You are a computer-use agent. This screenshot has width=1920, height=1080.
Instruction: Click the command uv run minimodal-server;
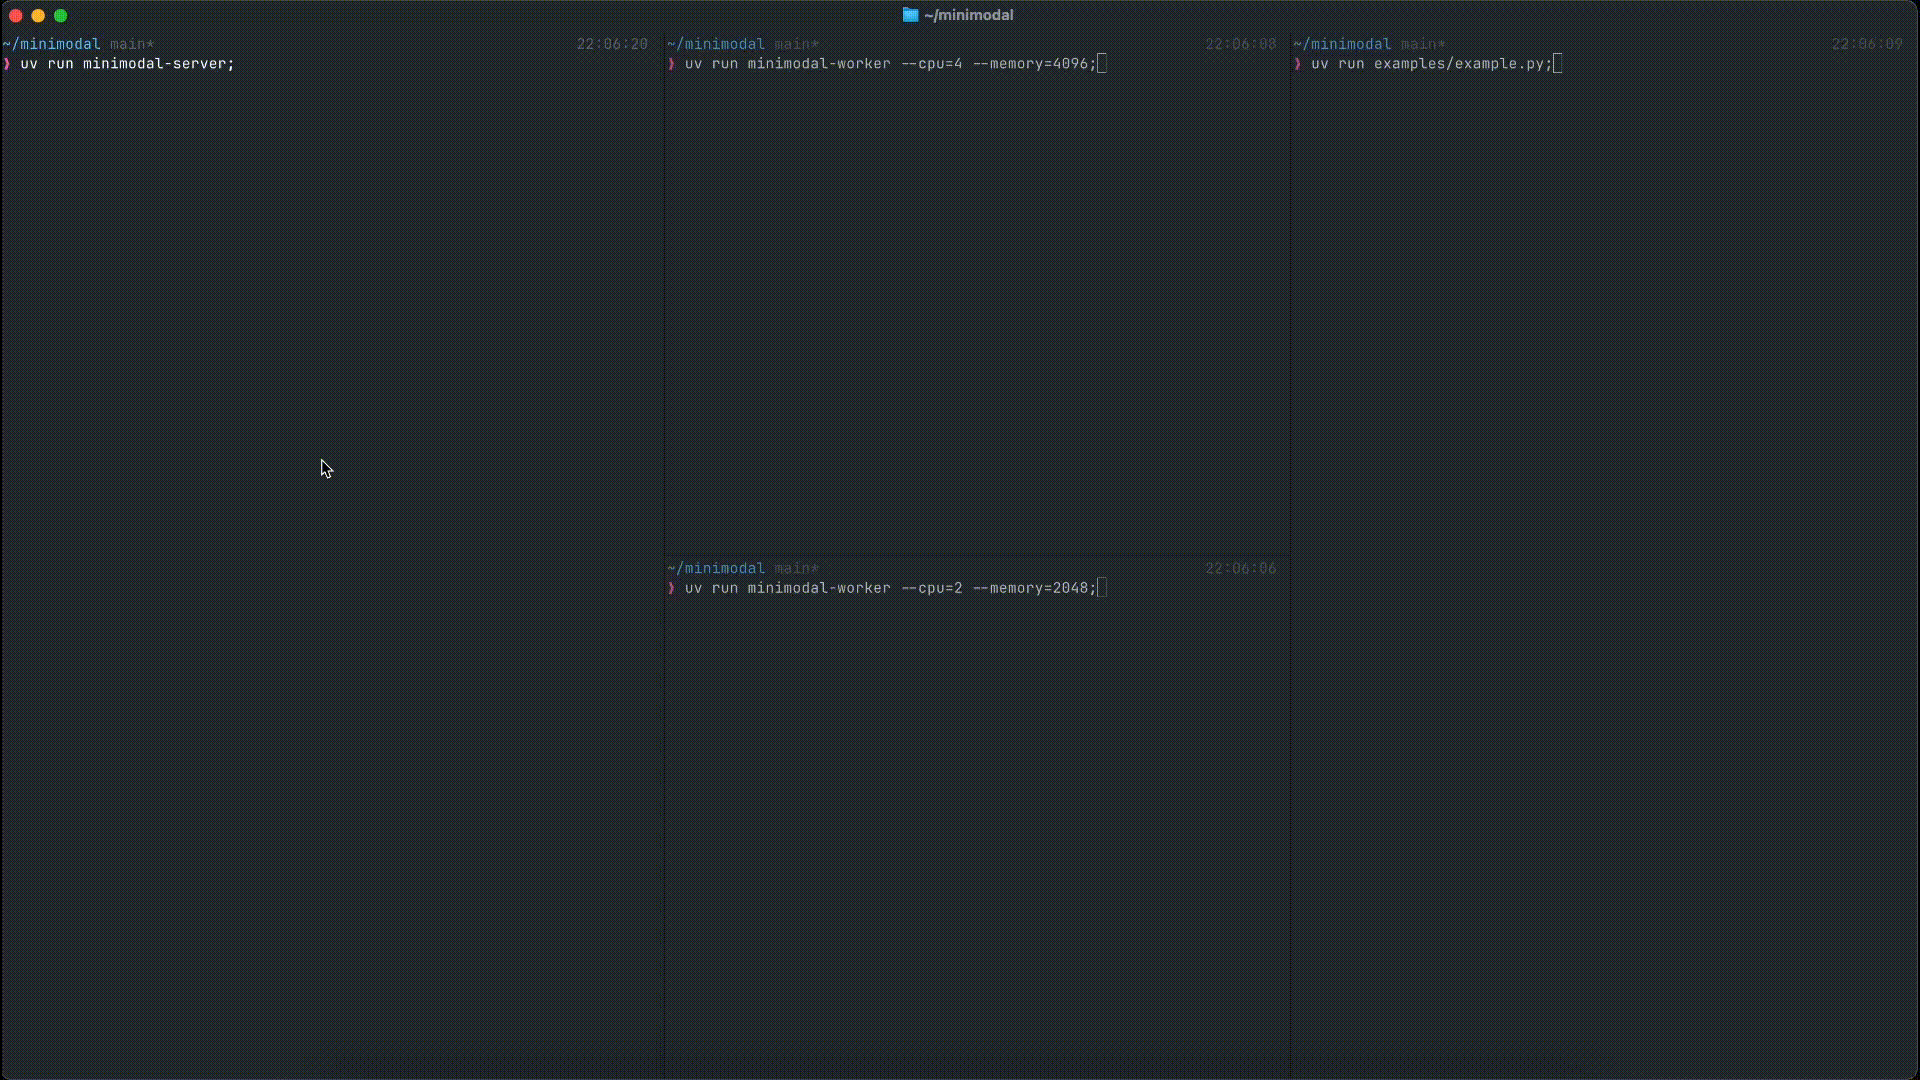tap(128, 64)
